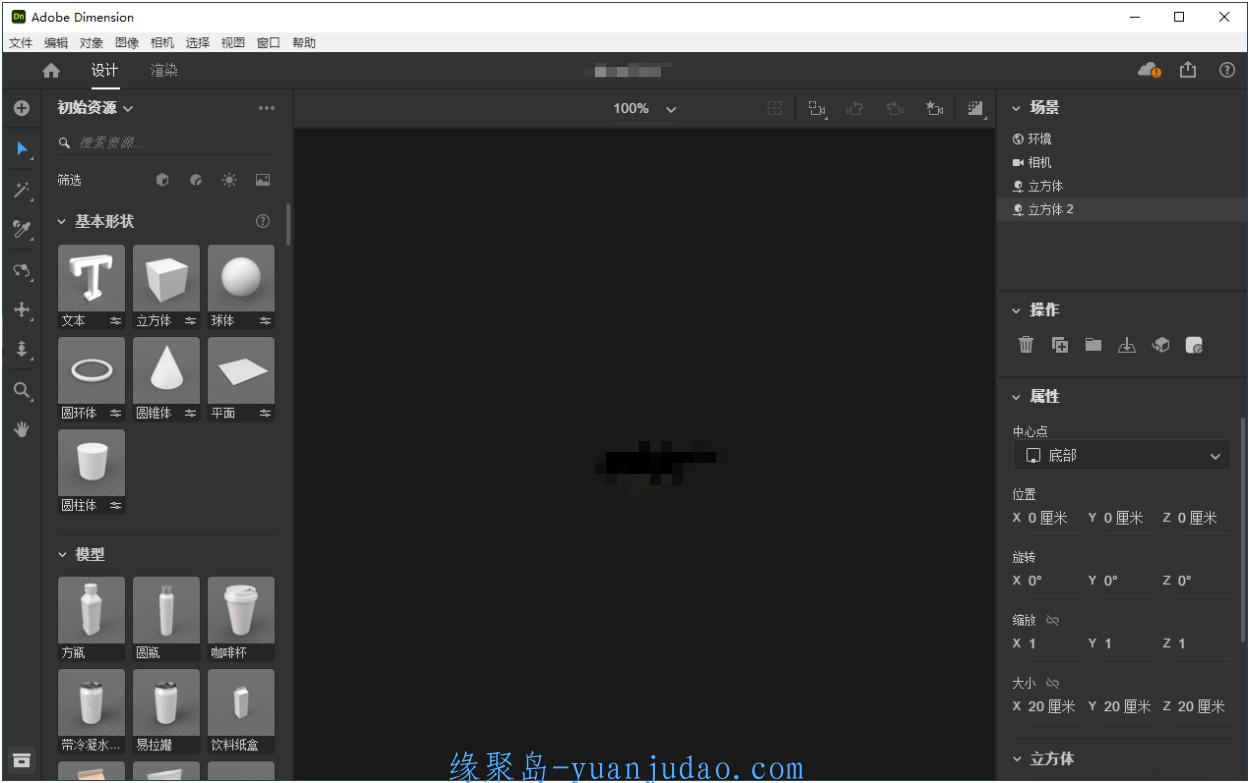Select the Sampler eyedropper tool
Viewport: 1250px width, 783px height.
click(x=20, y=229)
